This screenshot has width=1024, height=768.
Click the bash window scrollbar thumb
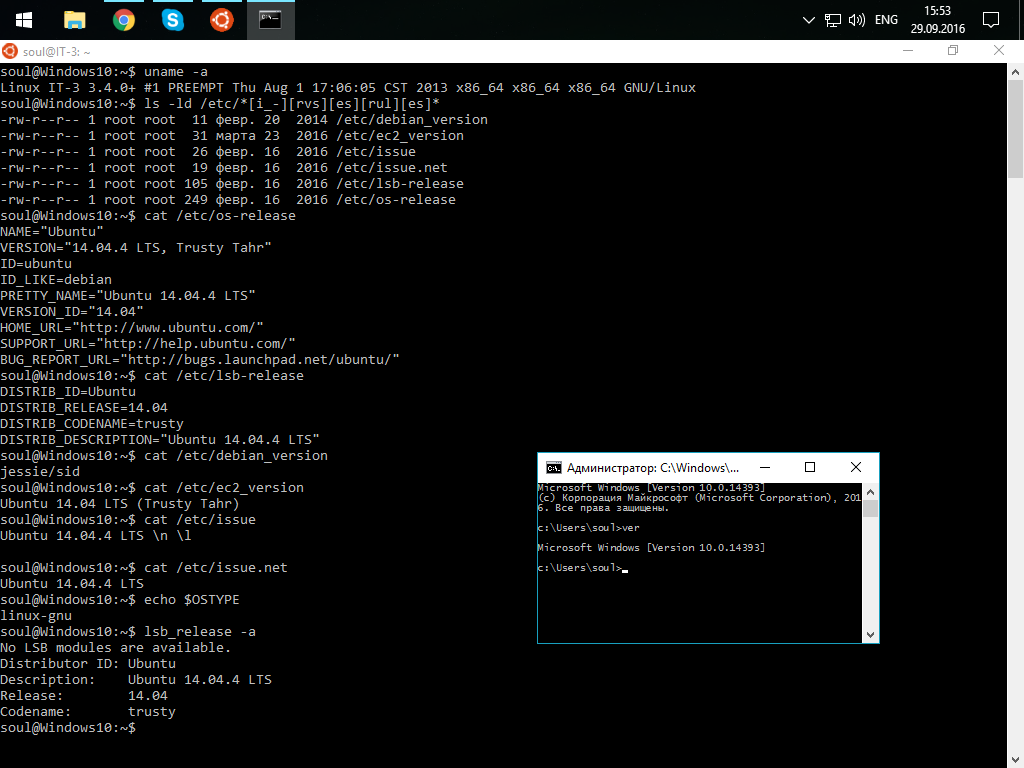coord(1016,129)
